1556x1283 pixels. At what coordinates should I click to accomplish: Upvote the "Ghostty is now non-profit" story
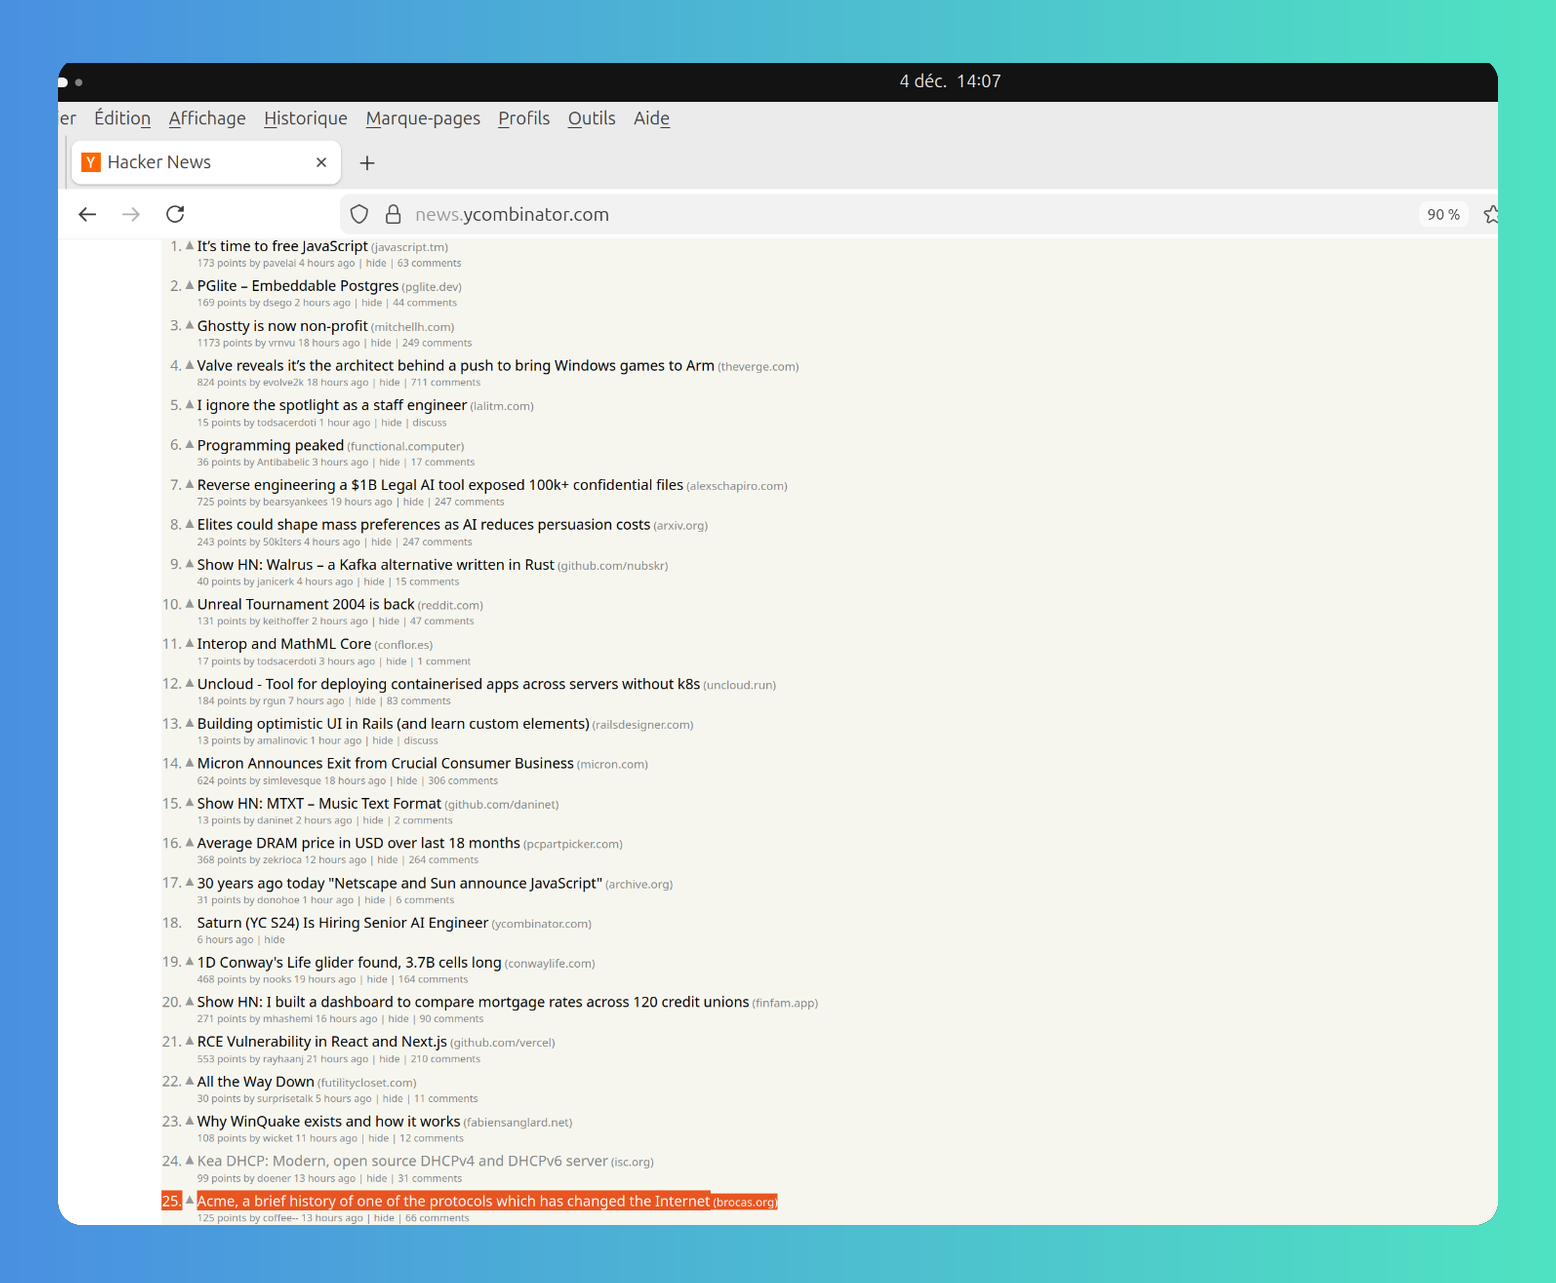click(x=189, y=325)
